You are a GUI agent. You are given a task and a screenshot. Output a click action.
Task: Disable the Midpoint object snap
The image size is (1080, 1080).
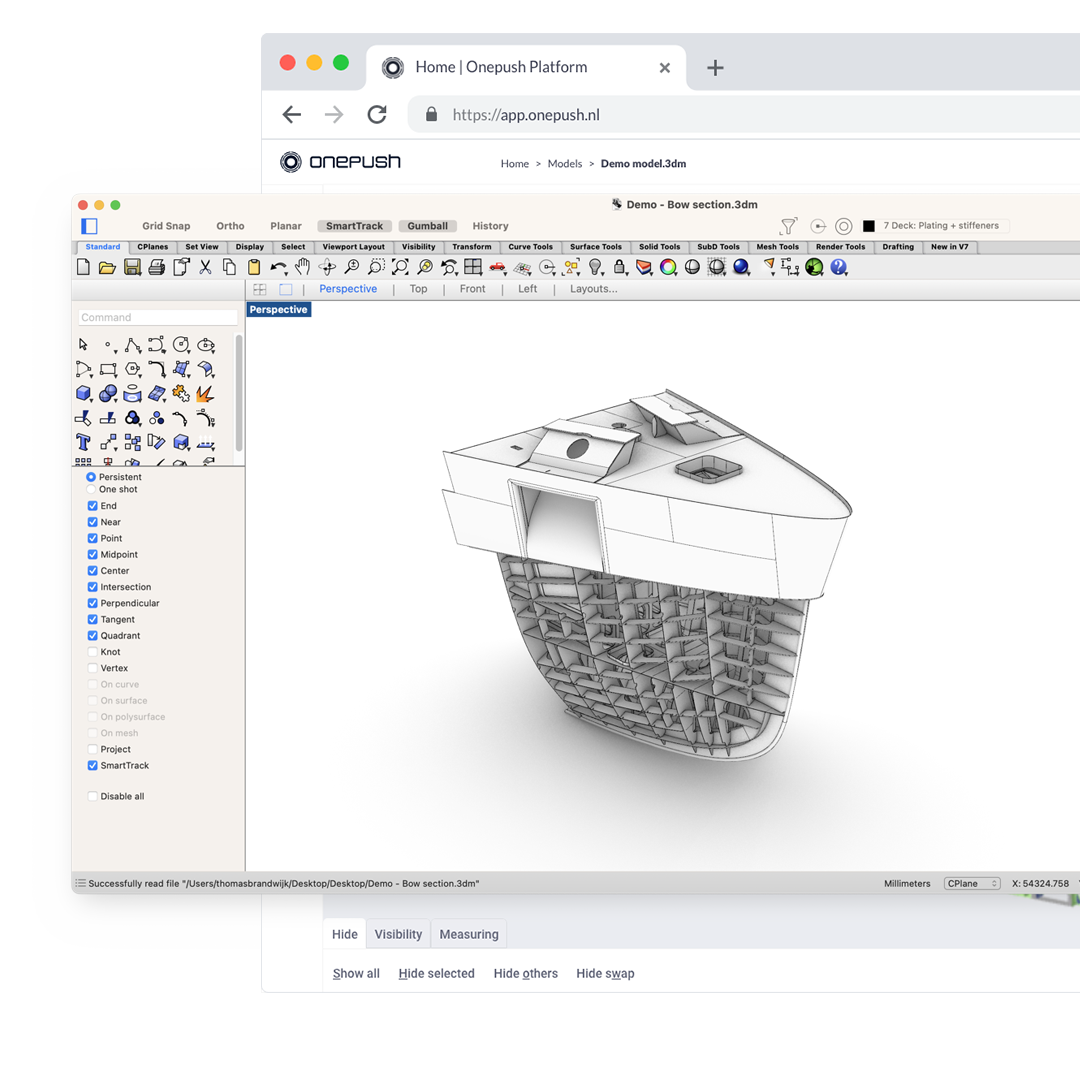(x=91, y=554)
